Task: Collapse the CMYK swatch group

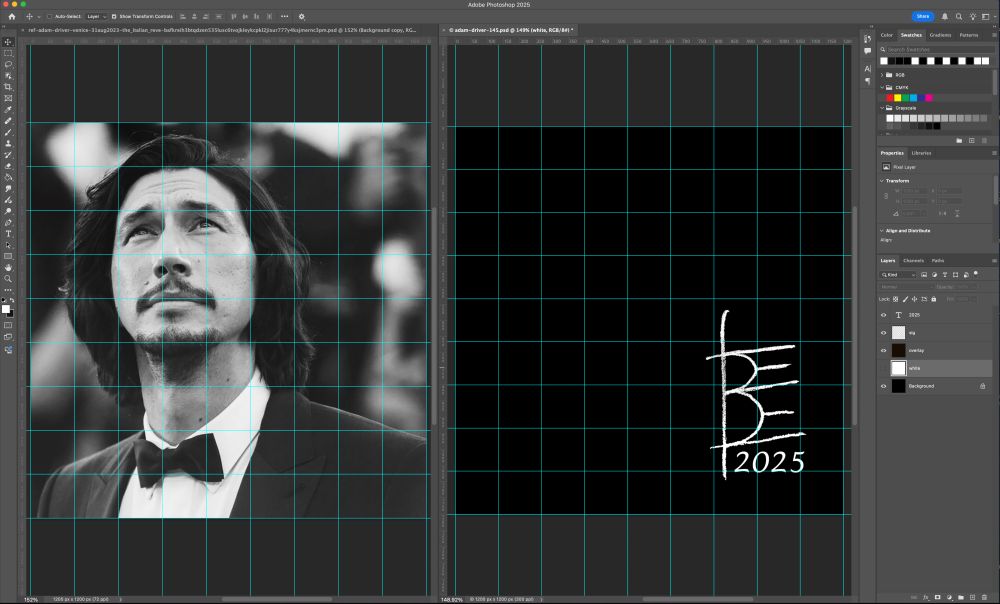Action: (x=882, y=87)
